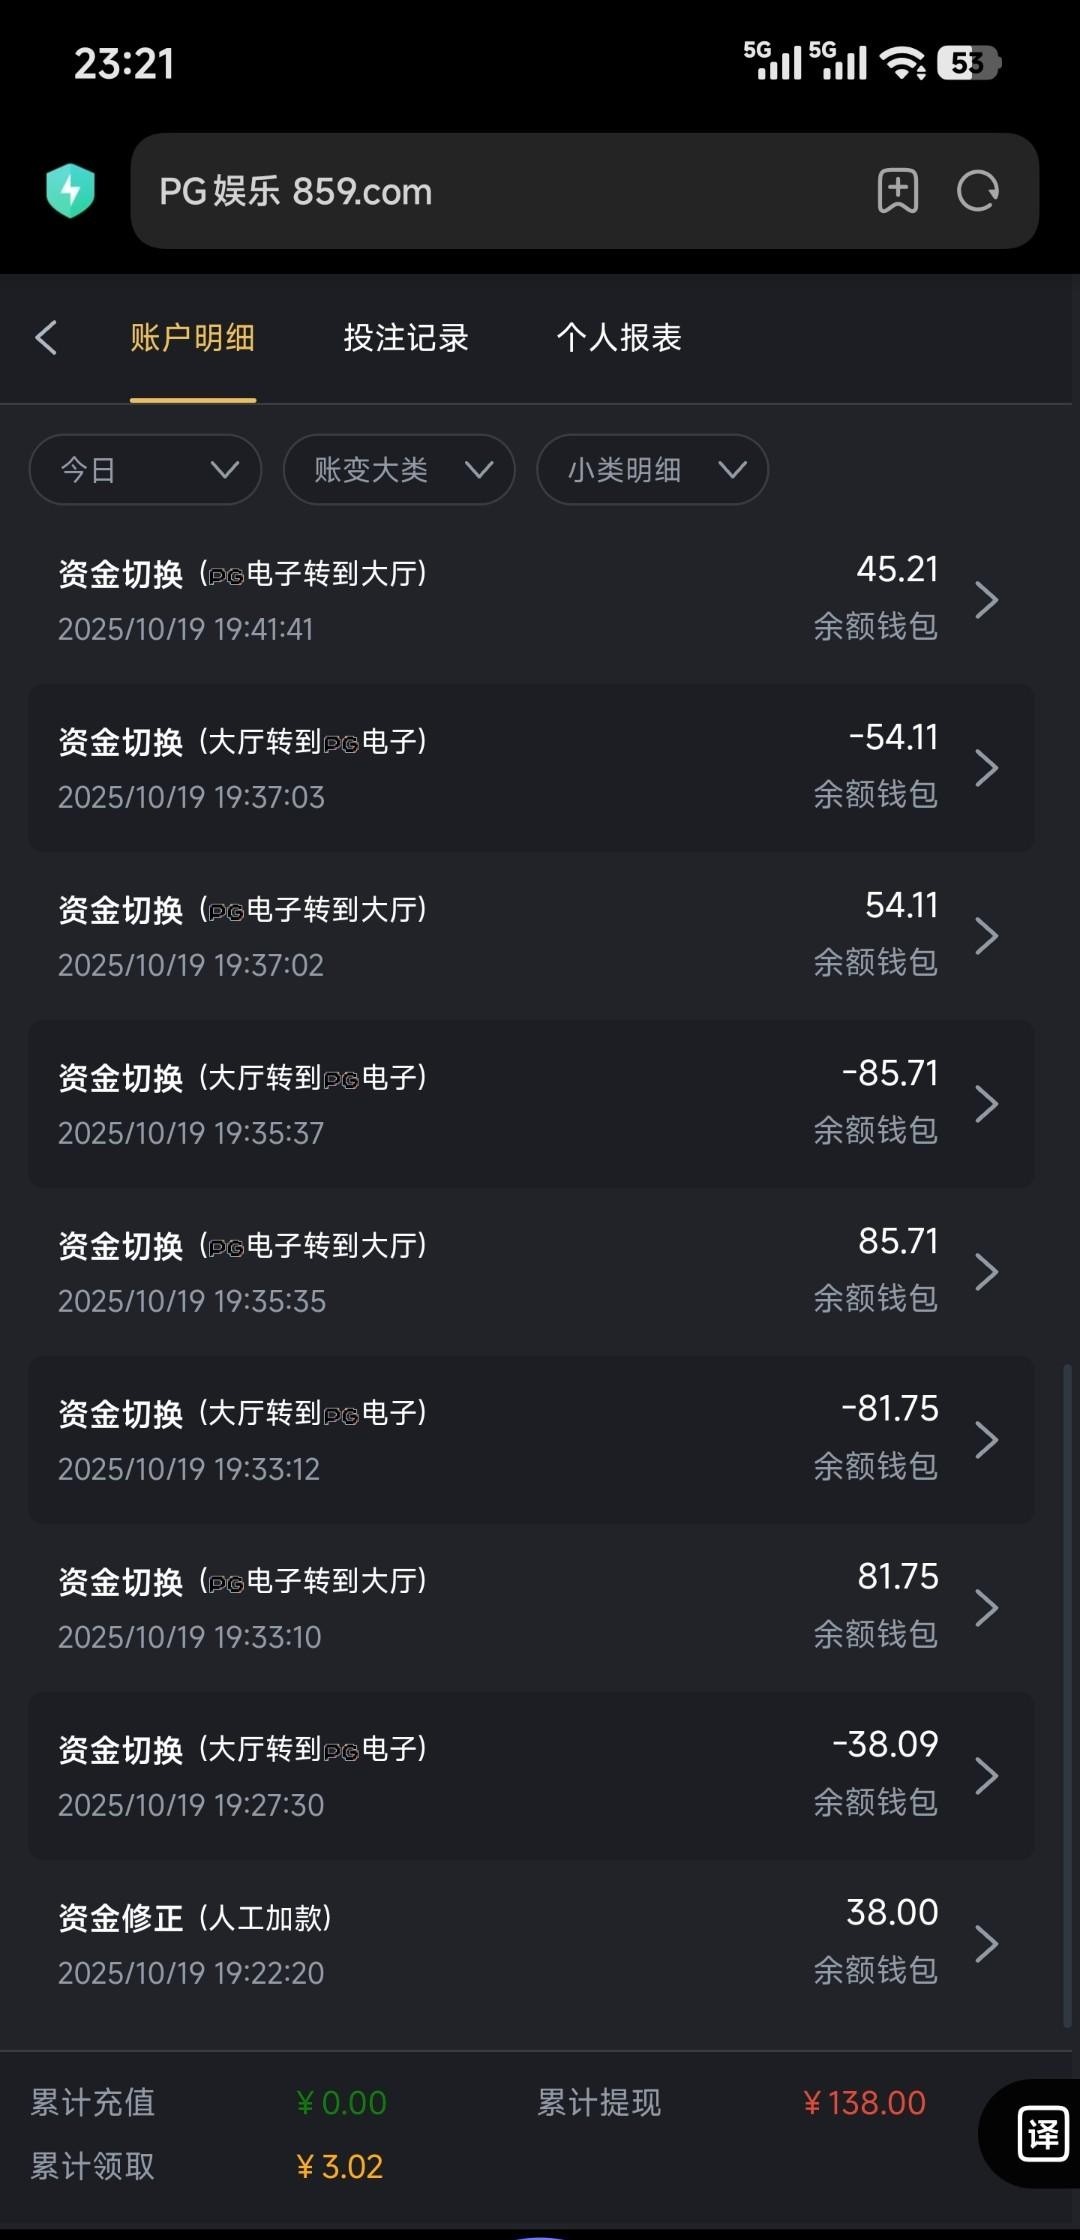Expand the 小类明细 subcategory dropdown
Image resolution: width=1080 pixels, height=2240 pixels.
pyautogui.click(x=652, y=470)
